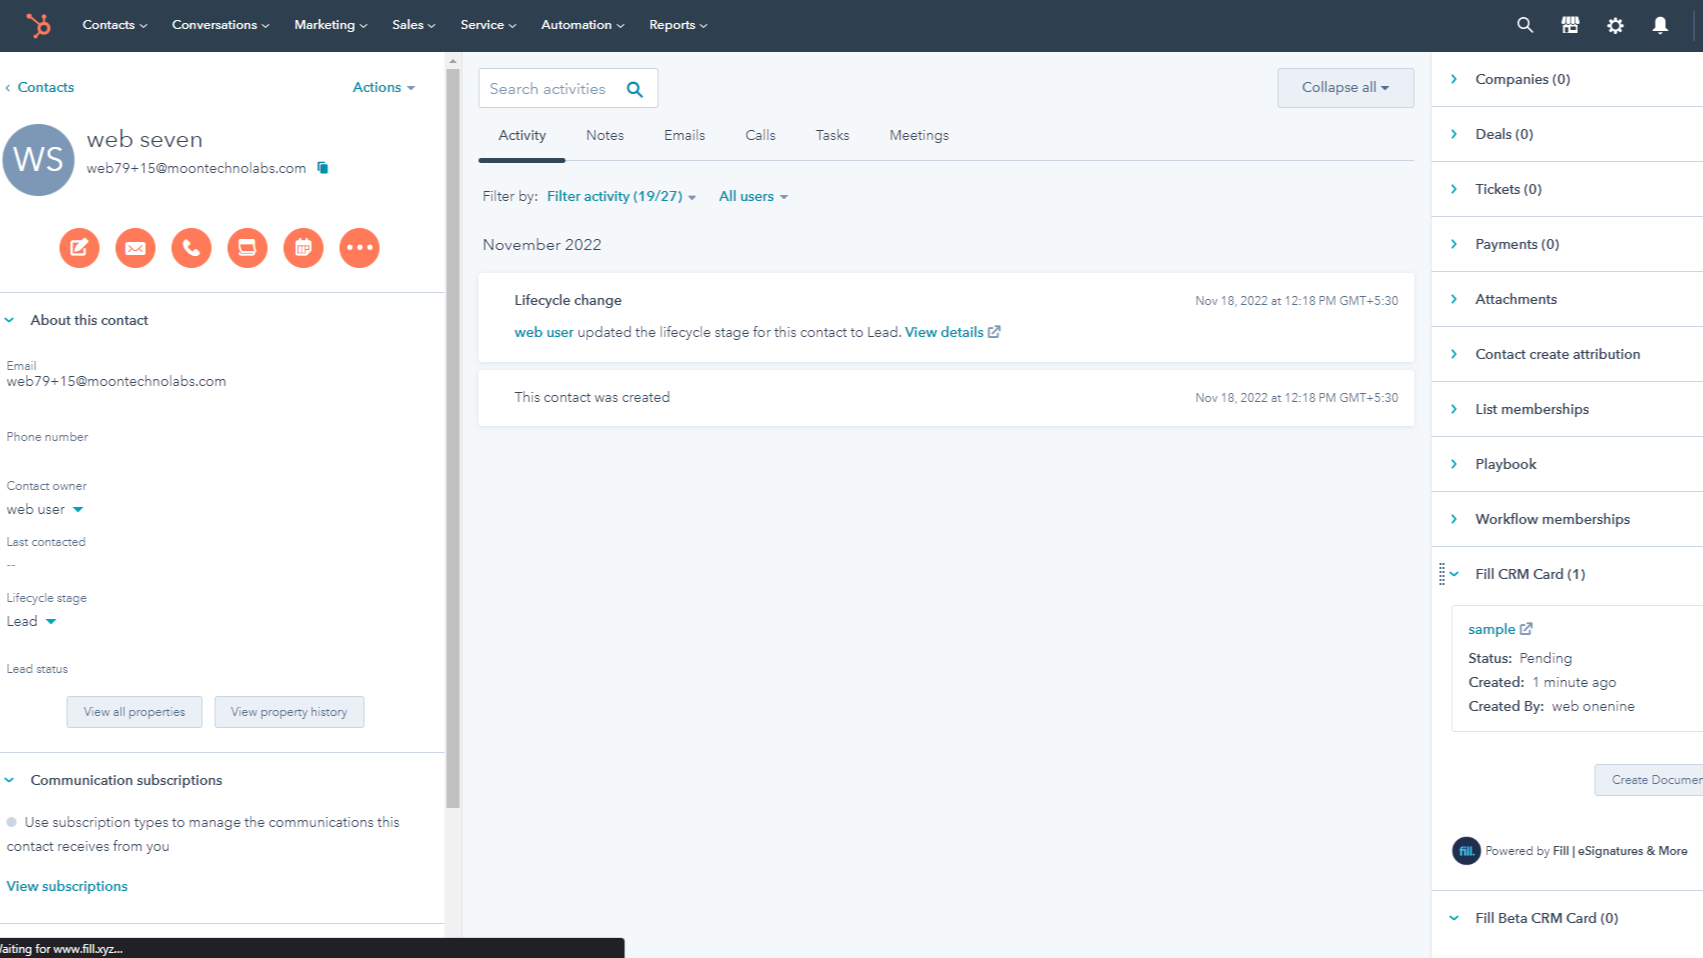1703x958 pixels.
Task: Create a note using the pencil icon
Action: coord(79,247)
